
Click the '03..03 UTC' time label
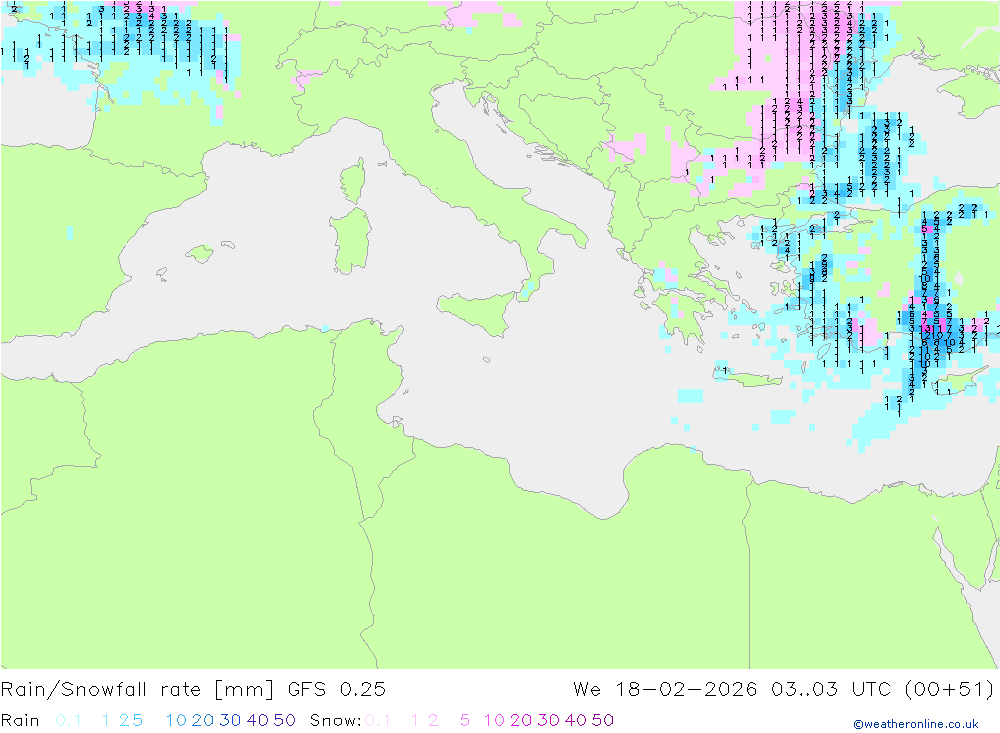830,690
